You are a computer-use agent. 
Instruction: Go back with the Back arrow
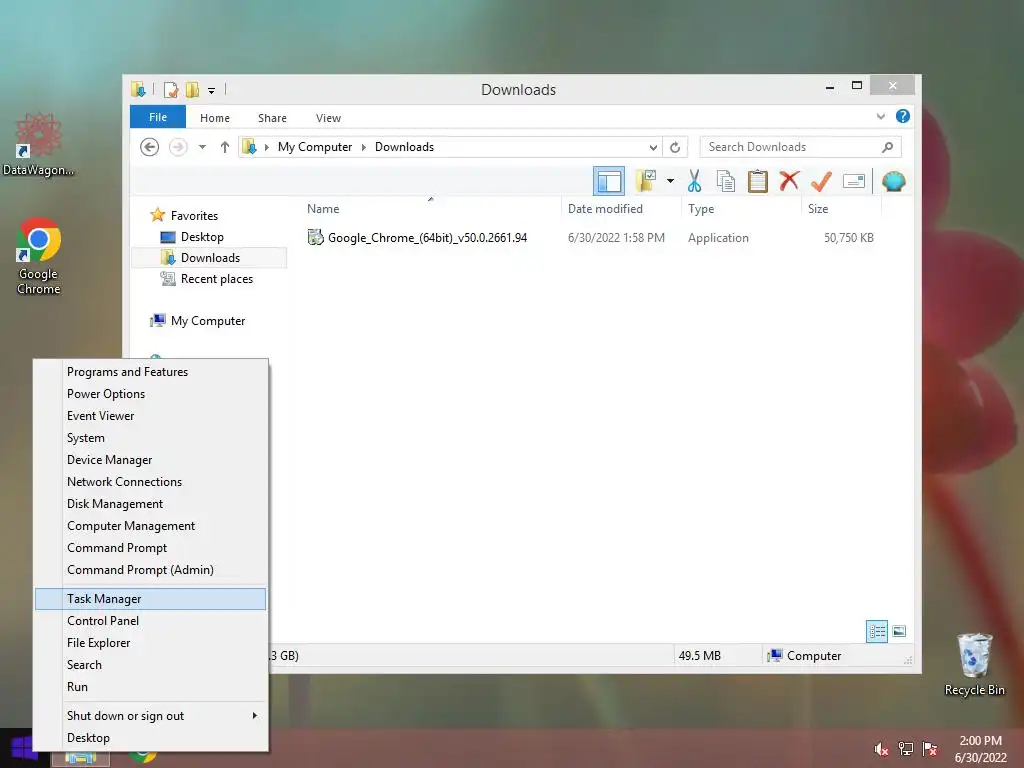tap(150, 147)
